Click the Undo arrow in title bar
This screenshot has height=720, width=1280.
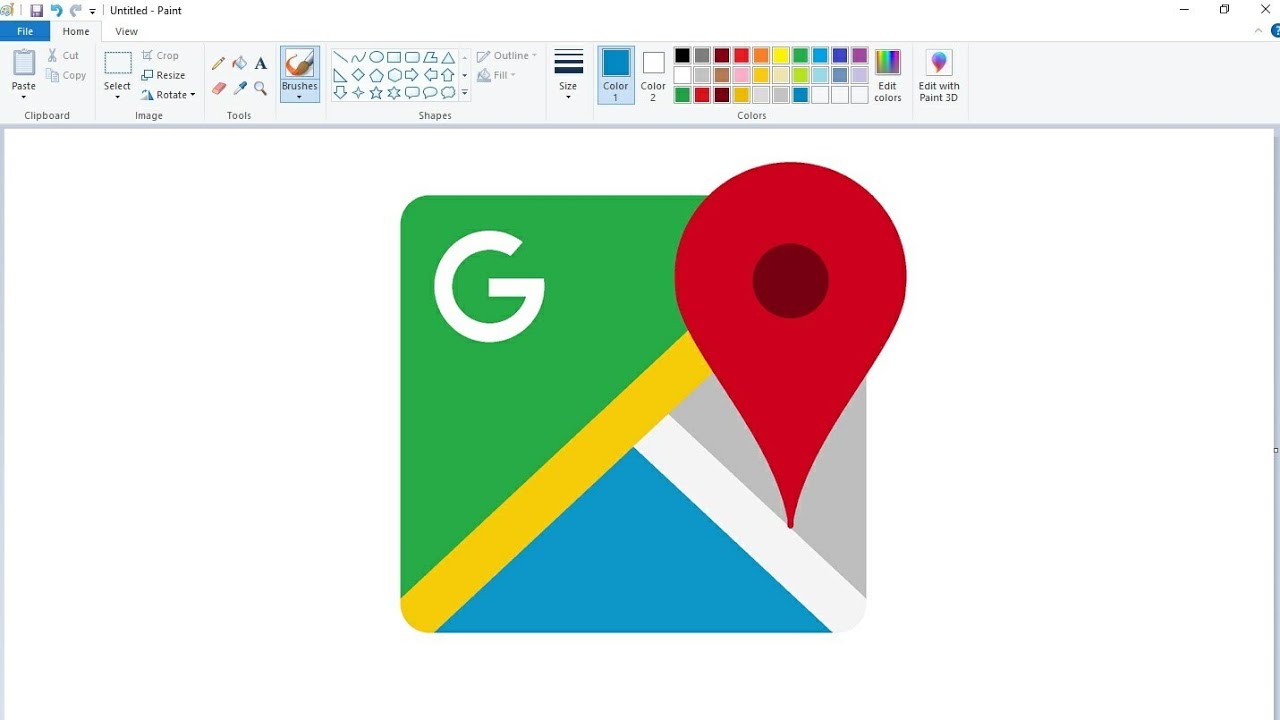[56, 10]
